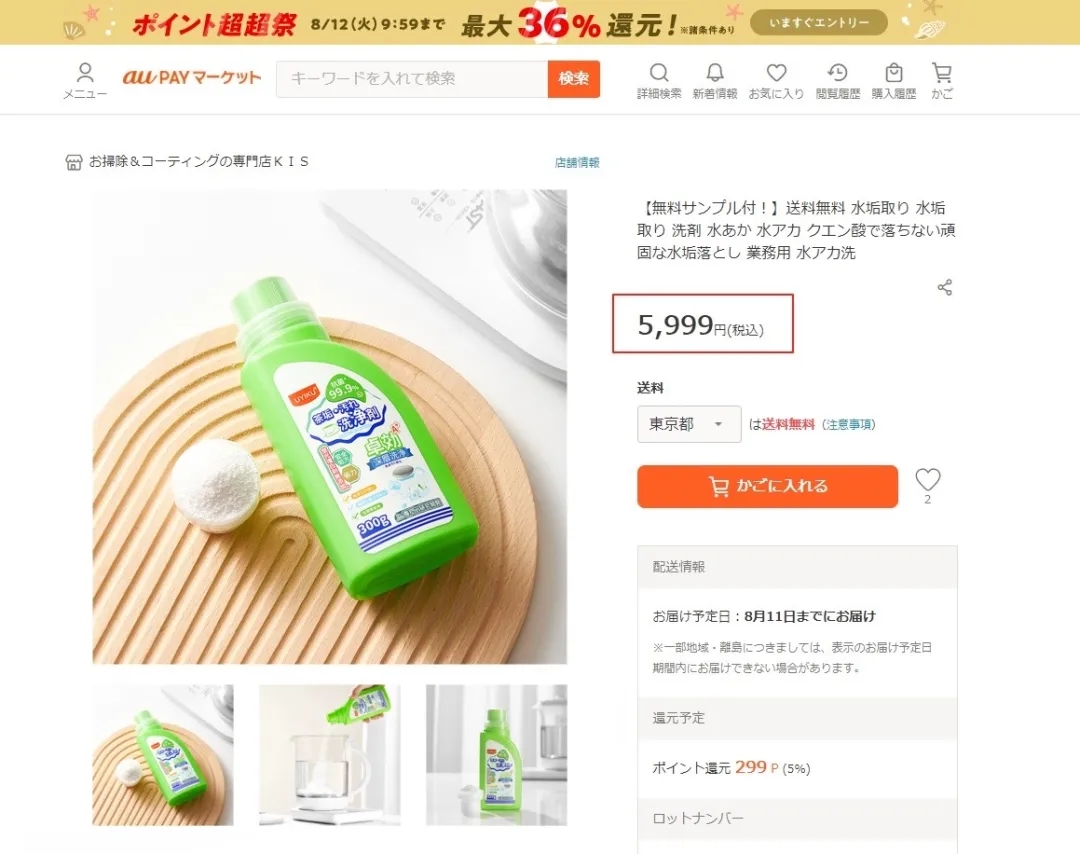The height and width of the screenshot is (854, 1080).
Task: Click the いますぐエントリー banner button
Action: click(818, 22)
